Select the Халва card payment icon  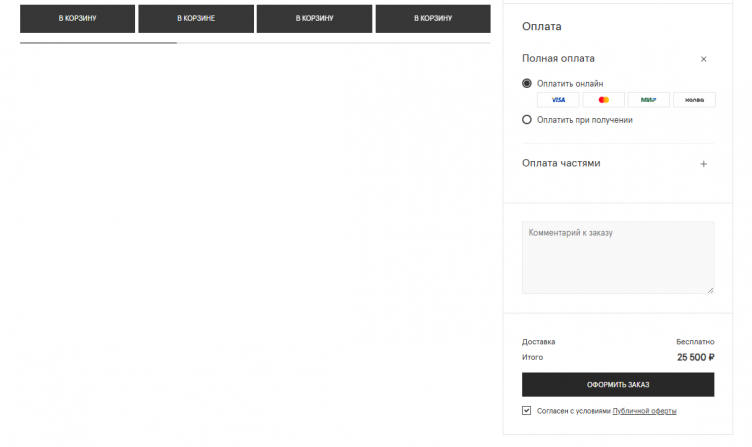pos(694,100)
